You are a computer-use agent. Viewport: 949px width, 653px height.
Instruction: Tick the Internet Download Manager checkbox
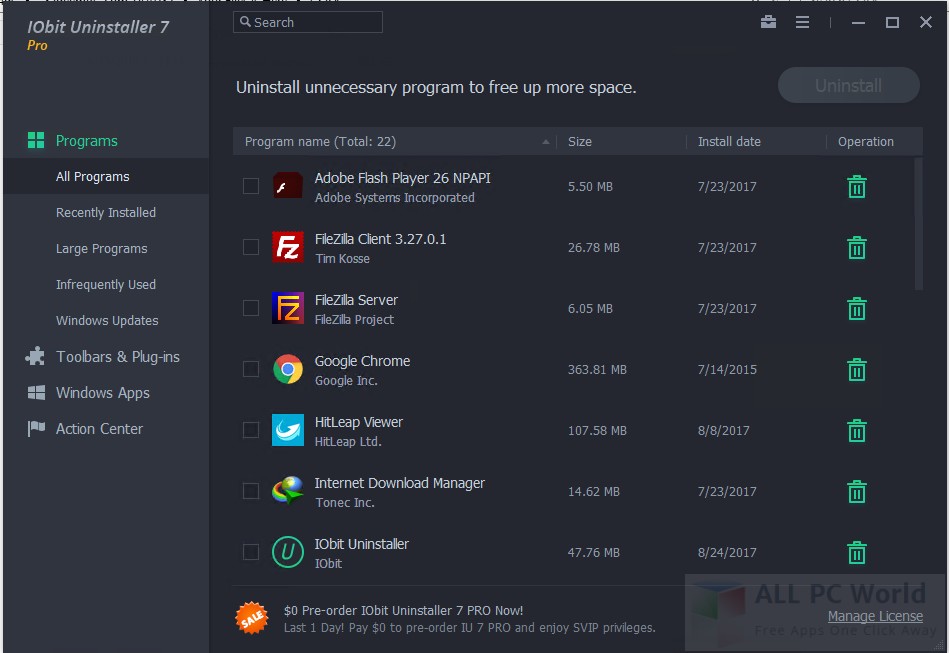pyautogui.click(x=251, y=491)
